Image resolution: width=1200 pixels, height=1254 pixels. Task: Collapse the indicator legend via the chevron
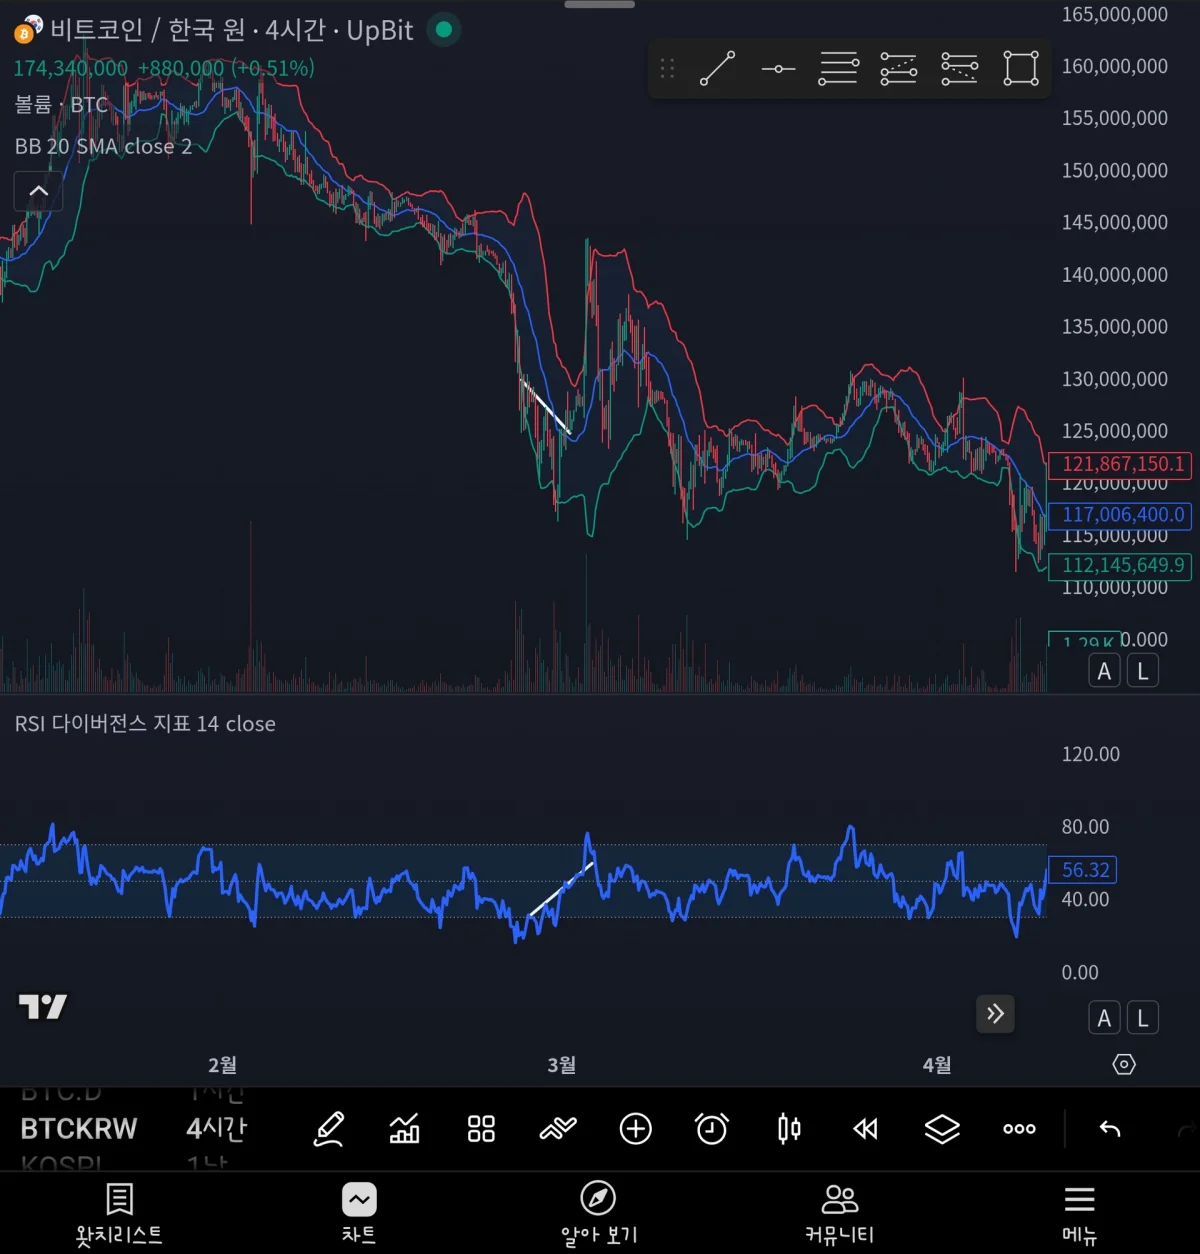(38, 191)
